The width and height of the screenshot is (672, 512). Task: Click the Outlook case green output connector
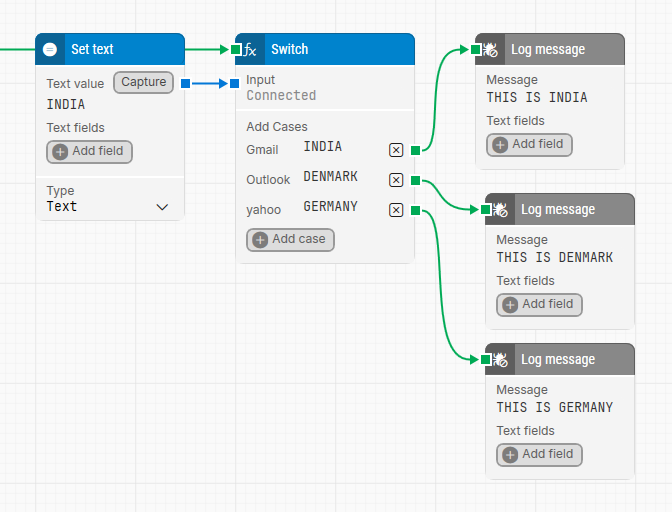(x=415, y=180)
